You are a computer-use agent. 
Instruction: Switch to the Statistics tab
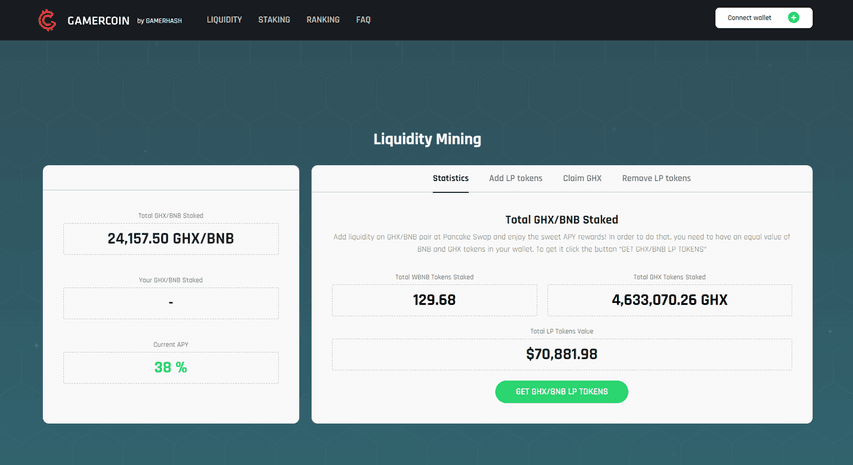click(x=450, y=178)
